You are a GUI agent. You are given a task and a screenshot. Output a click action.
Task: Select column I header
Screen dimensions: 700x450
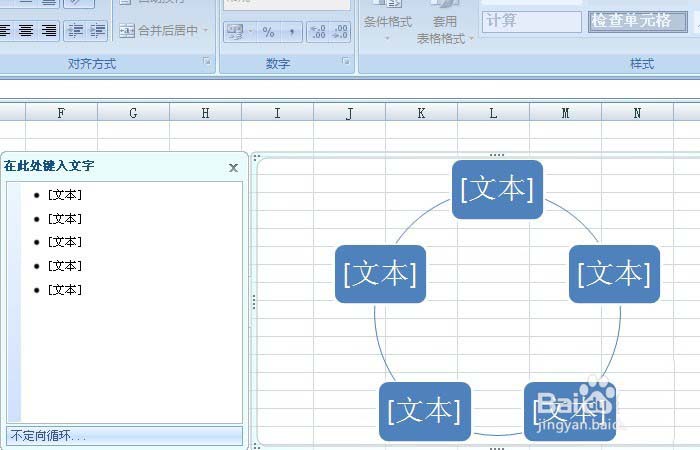tap(277, 113)
